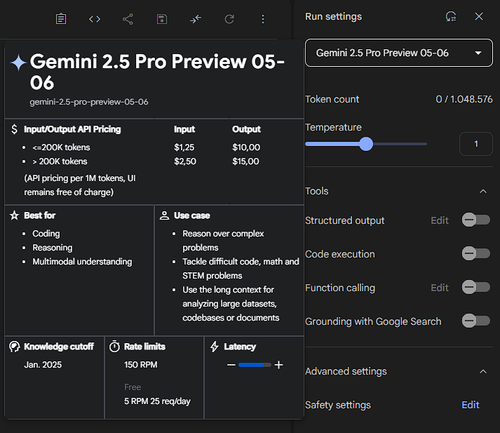This screenshot has width=500, height=433.
Task: Edit Safety settings link
Action: click(x=470, y=405)
